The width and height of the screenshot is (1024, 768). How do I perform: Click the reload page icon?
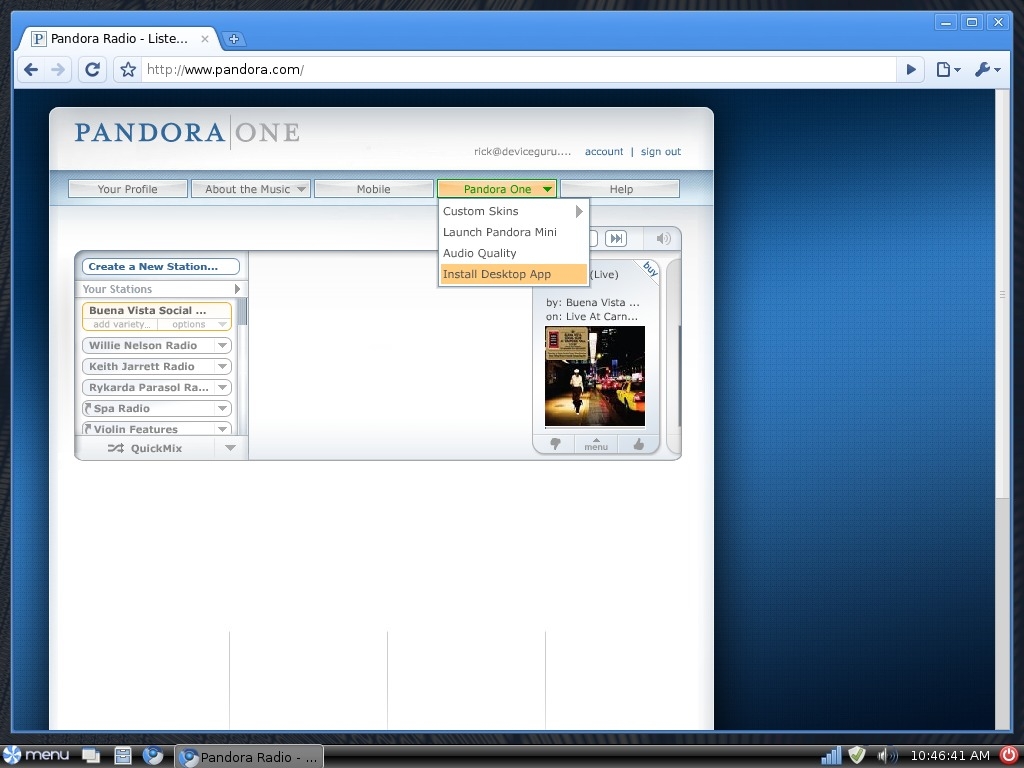pos(92,70)
